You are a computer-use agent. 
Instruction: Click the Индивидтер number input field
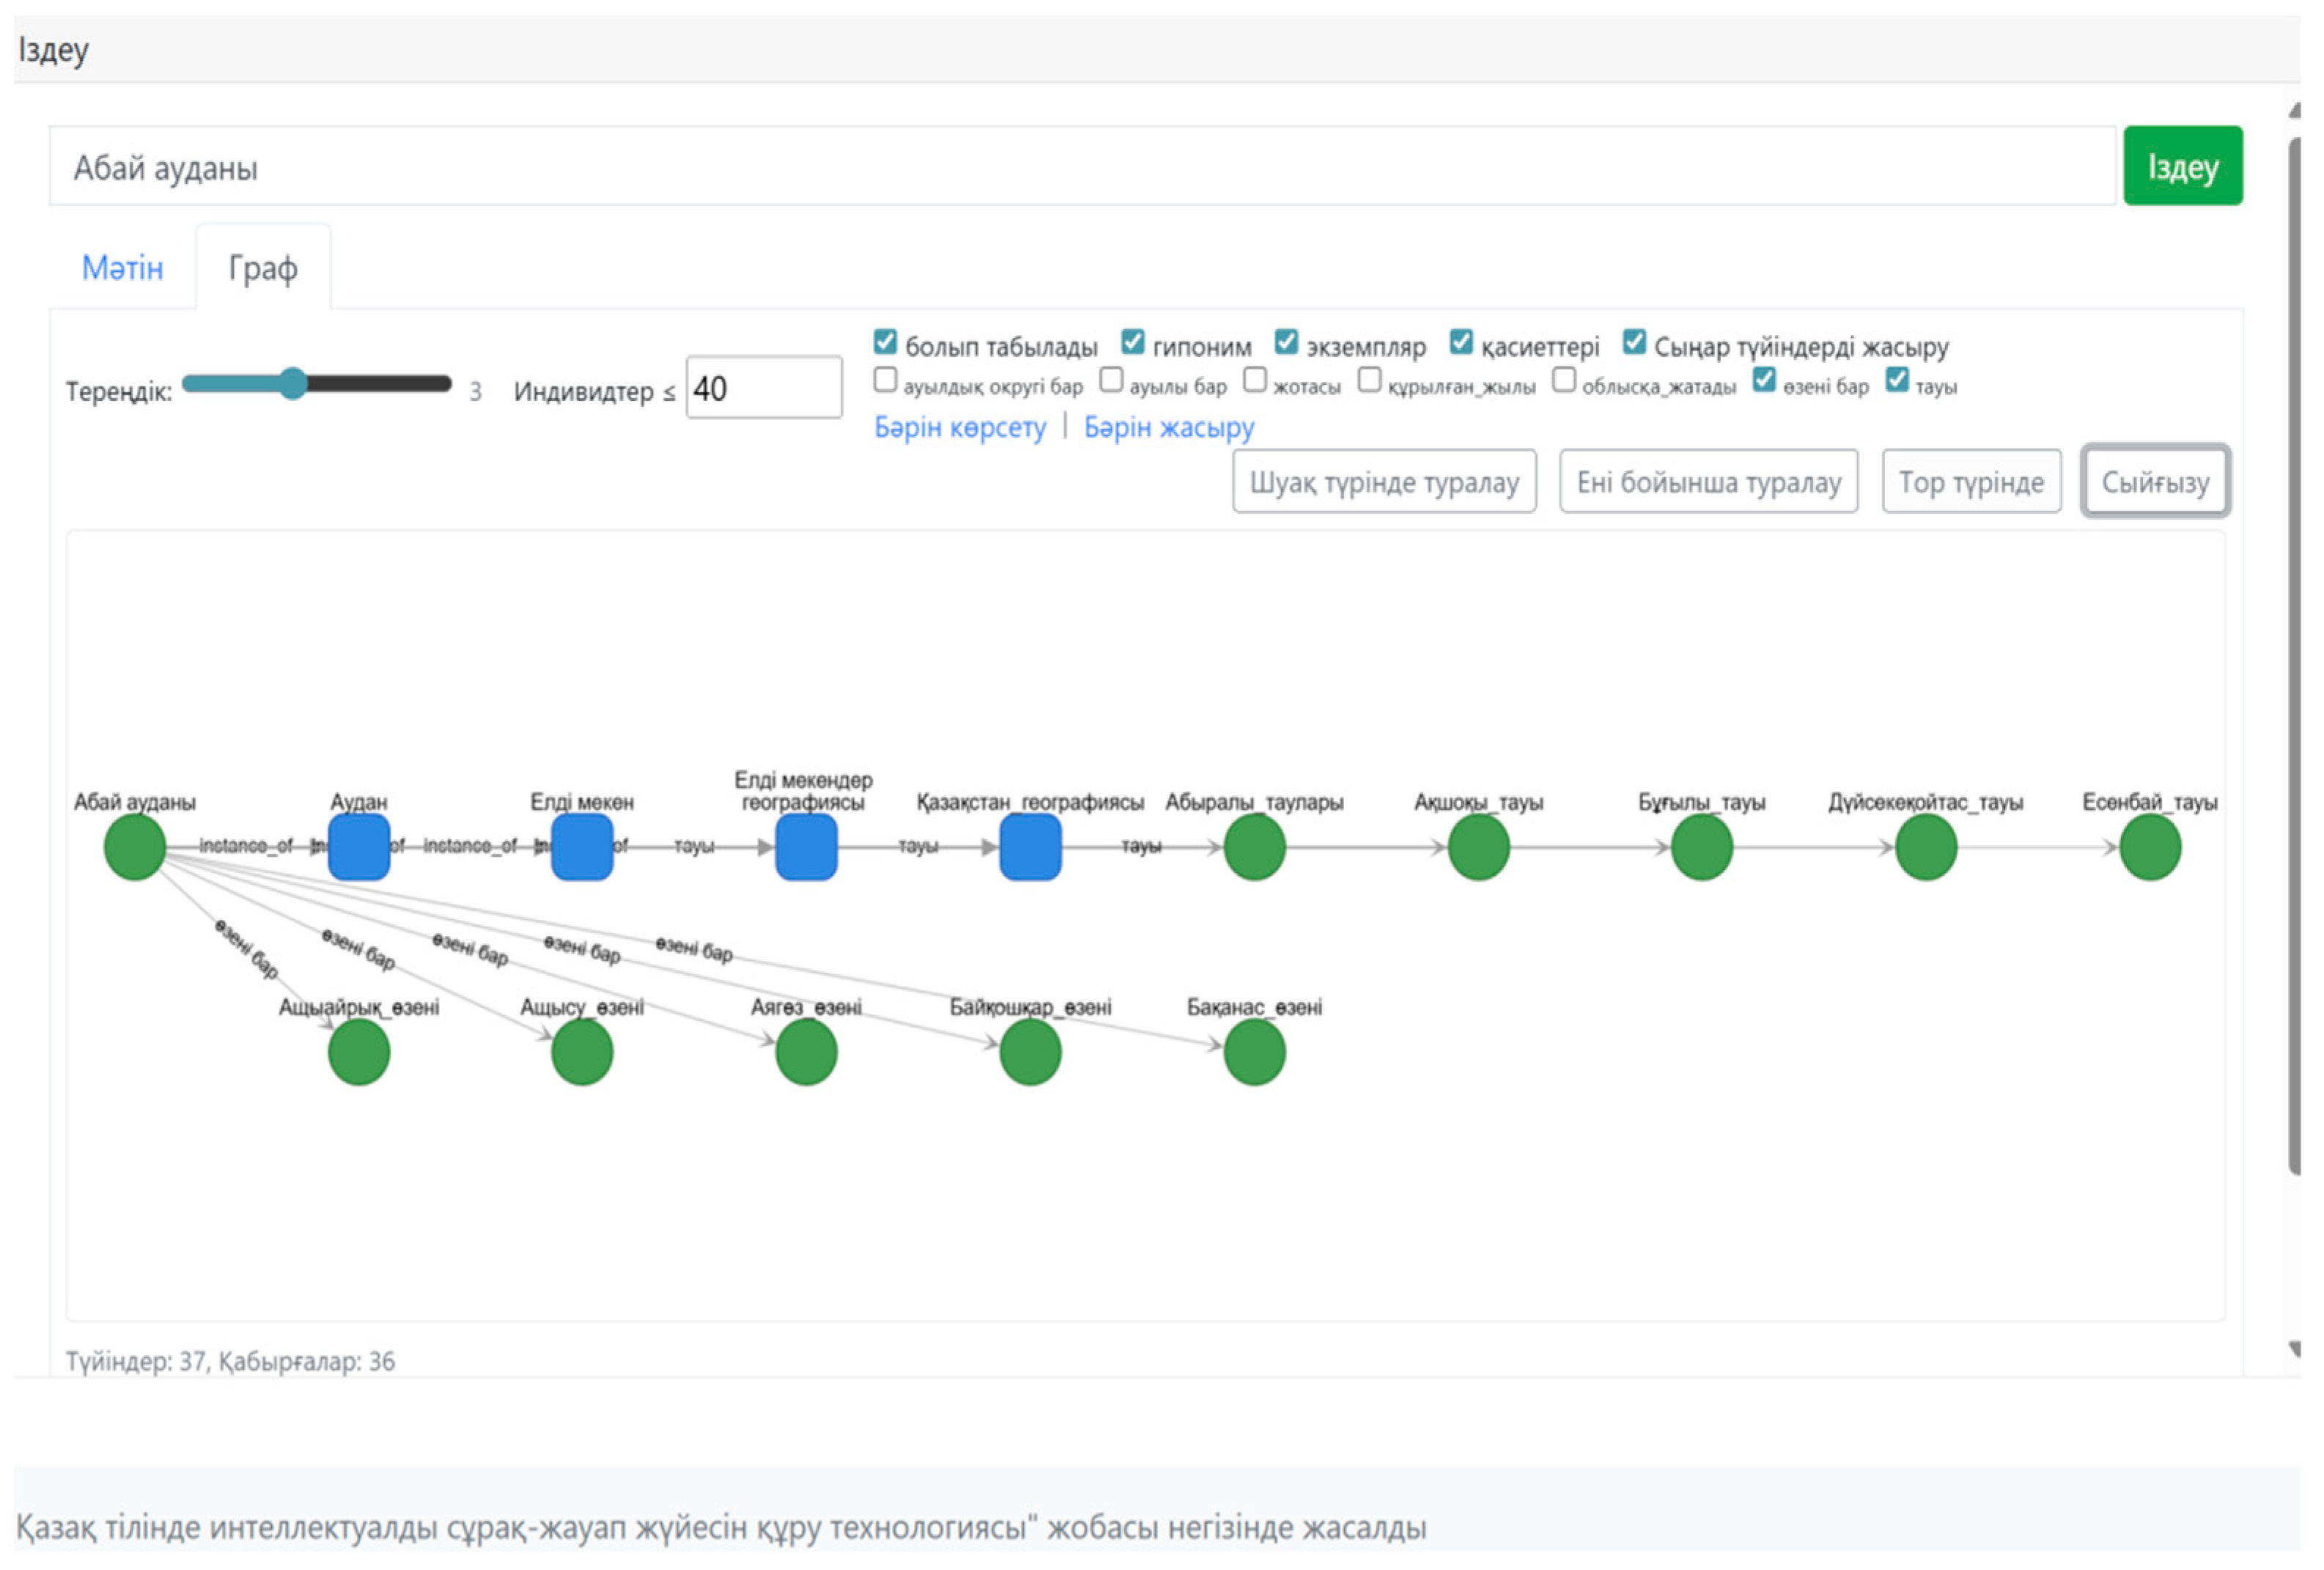coord(763,388)
